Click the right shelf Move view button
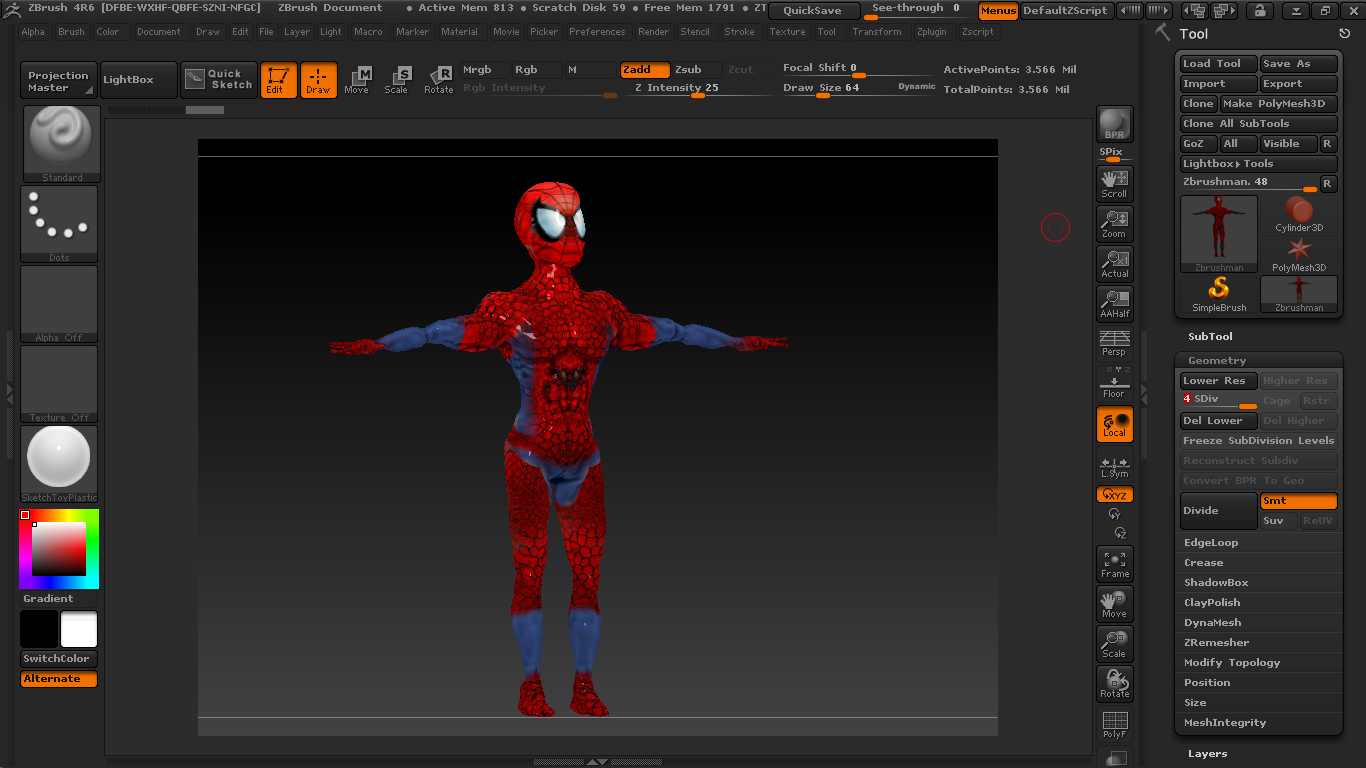The image size is (1366, 768). [x=1114, y=604]
